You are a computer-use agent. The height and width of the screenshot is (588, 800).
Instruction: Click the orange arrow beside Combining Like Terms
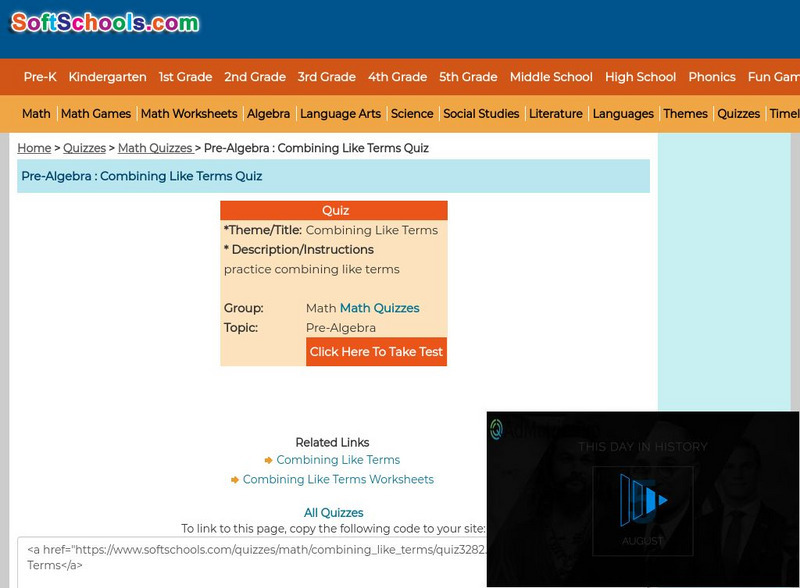tap(268, 460)
